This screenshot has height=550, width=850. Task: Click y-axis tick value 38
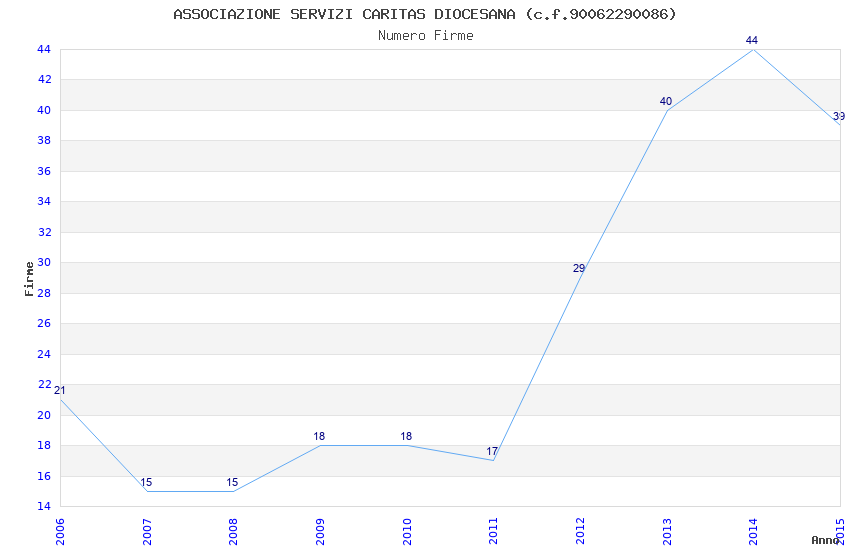coord(44,140)
